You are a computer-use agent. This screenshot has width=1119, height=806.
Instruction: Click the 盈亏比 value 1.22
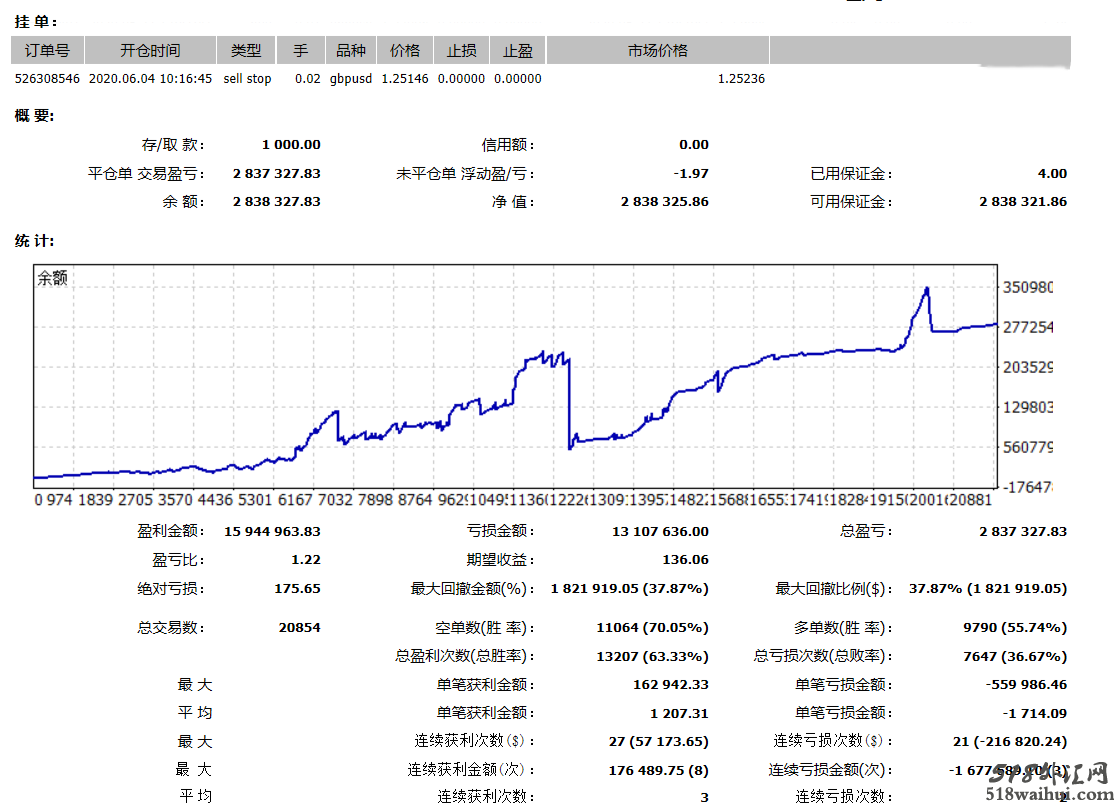pyautogui.click(x=304, y=560)
